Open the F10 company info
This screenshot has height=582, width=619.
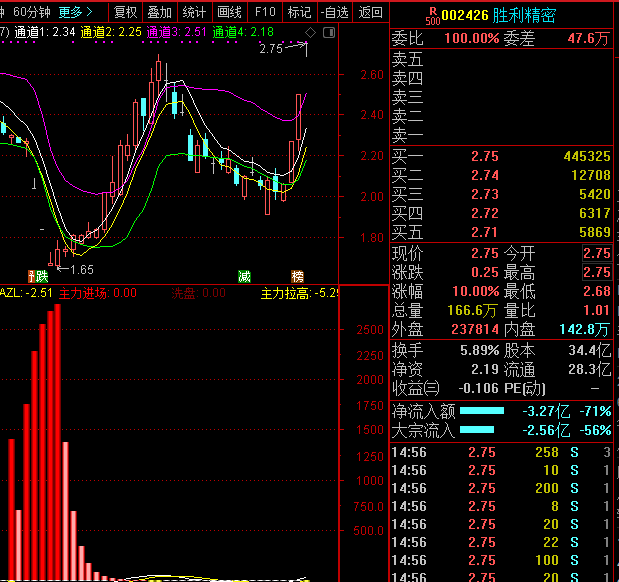(x=265, y=12)
